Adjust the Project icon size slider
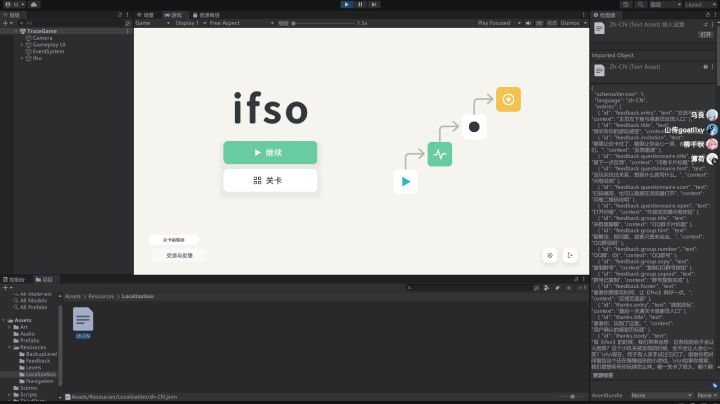The image size is (720, 404). [572, 396]
